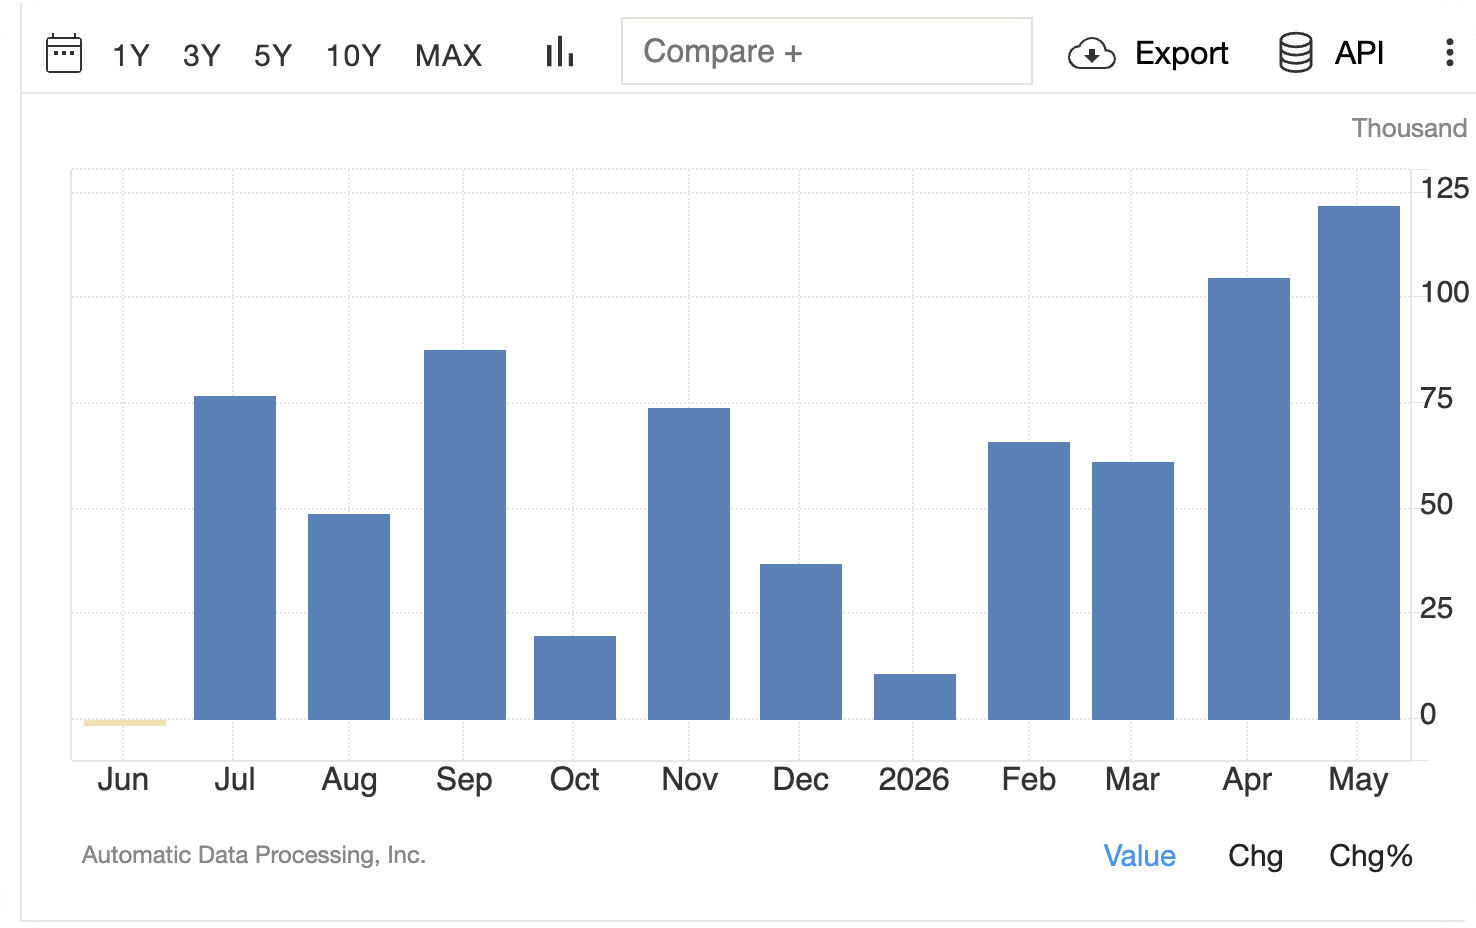
Task: Click the Compare + input field
Action: 827,51
